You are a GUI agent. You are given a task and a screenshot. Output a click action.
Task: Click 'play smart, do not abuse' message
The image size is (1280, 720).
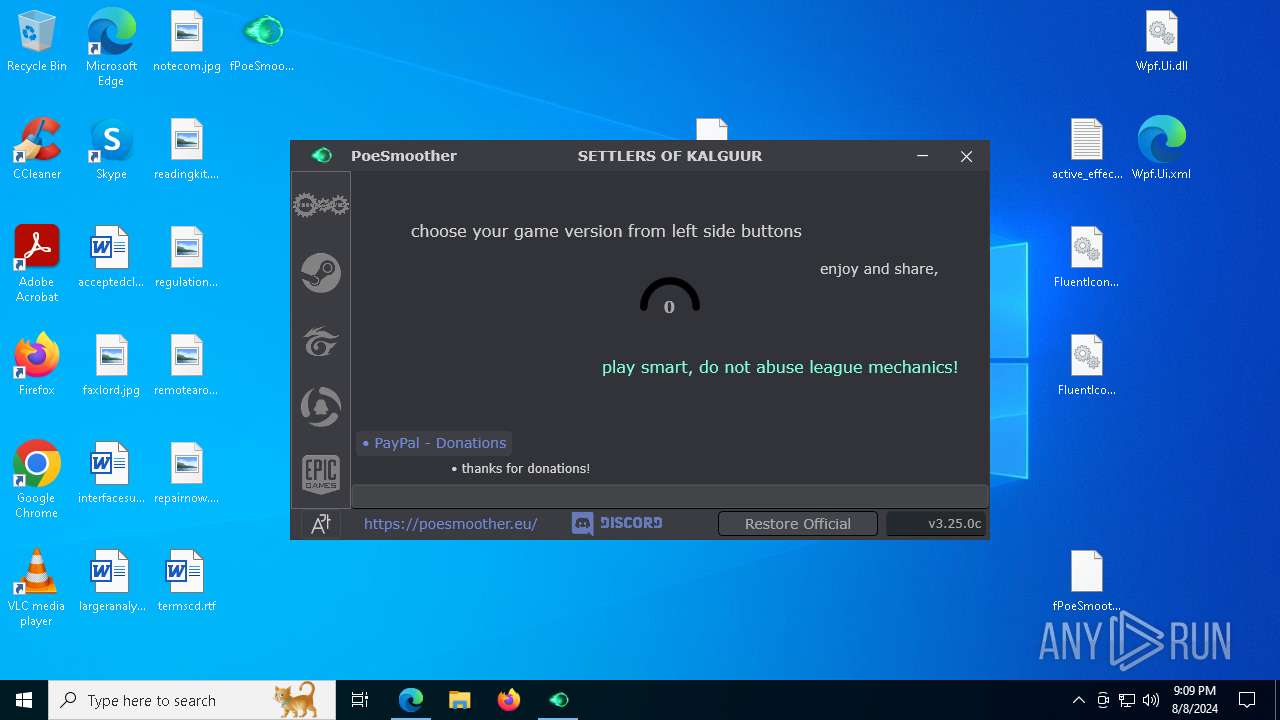(x=780, y=367)
